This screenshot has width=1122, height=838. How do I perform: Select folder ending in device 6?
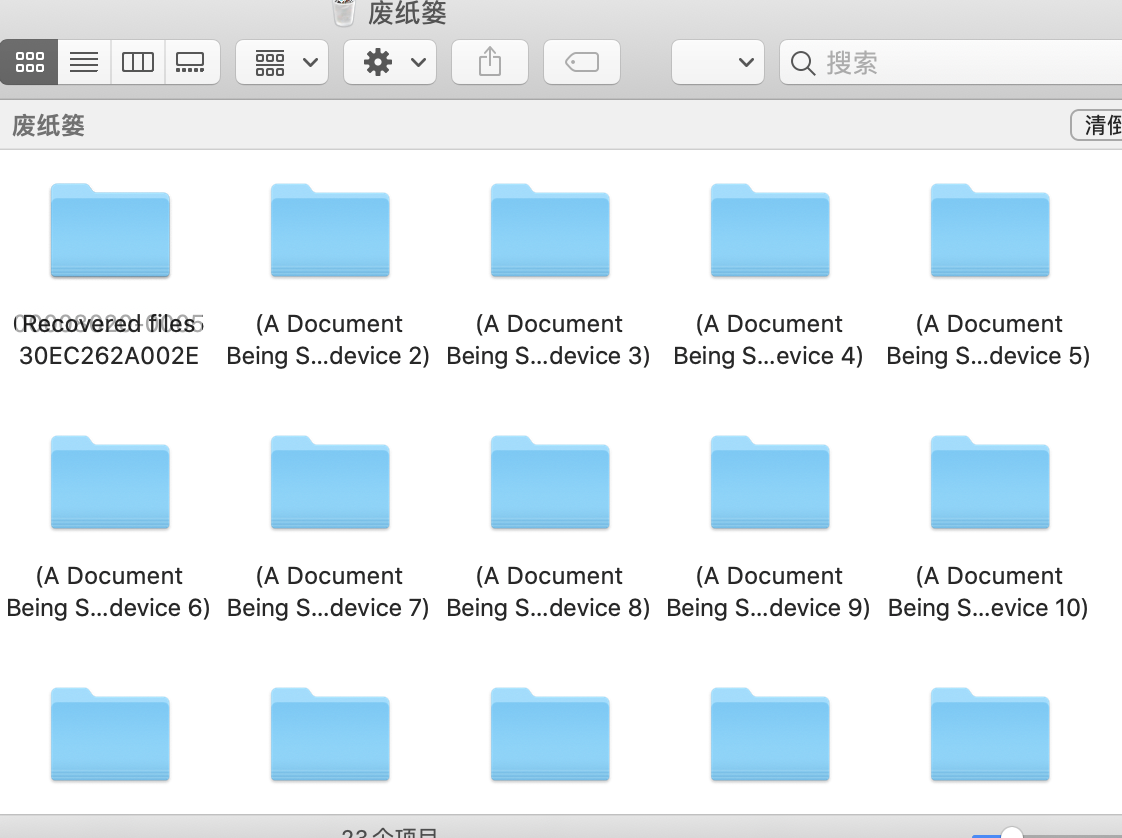[110, 483]
